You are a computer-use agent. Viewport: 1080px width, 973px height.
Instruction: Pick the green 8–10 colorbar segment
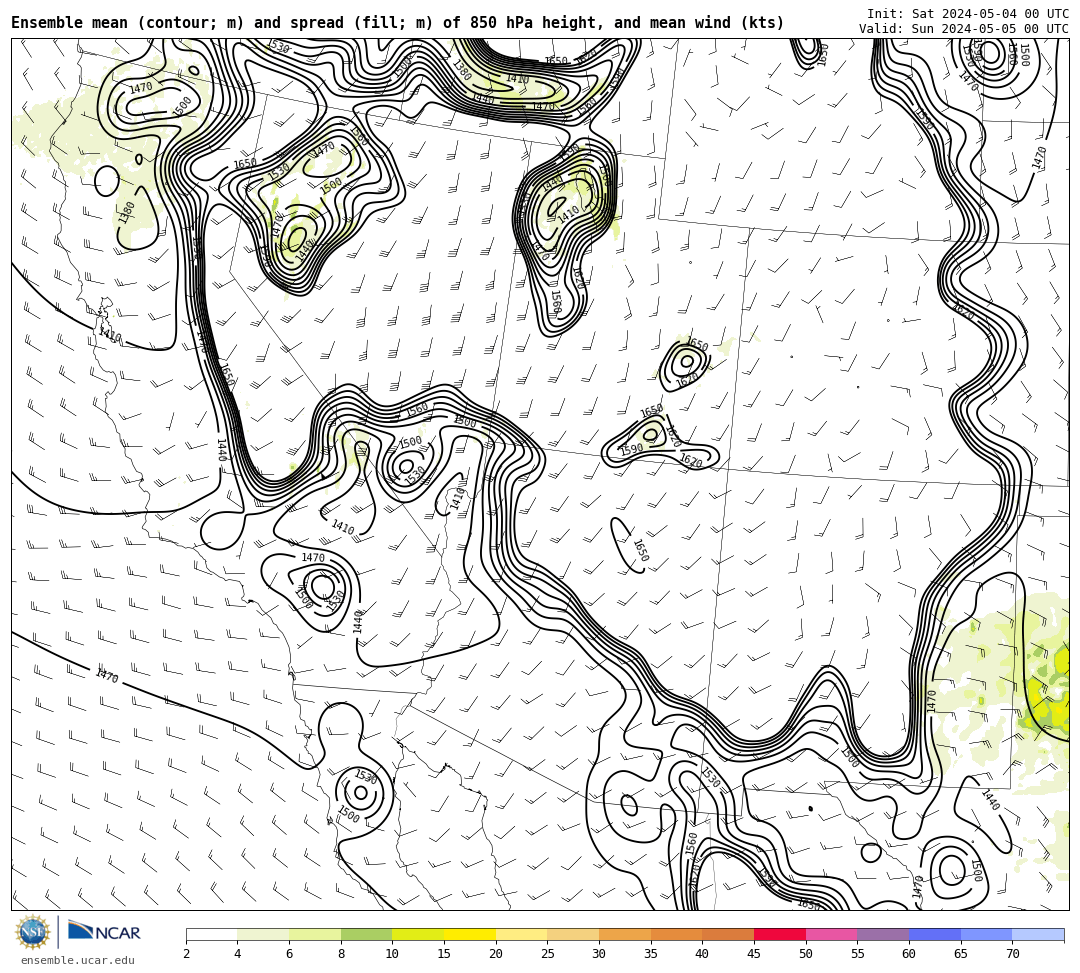pyautogui.click(x=366, y=934)
